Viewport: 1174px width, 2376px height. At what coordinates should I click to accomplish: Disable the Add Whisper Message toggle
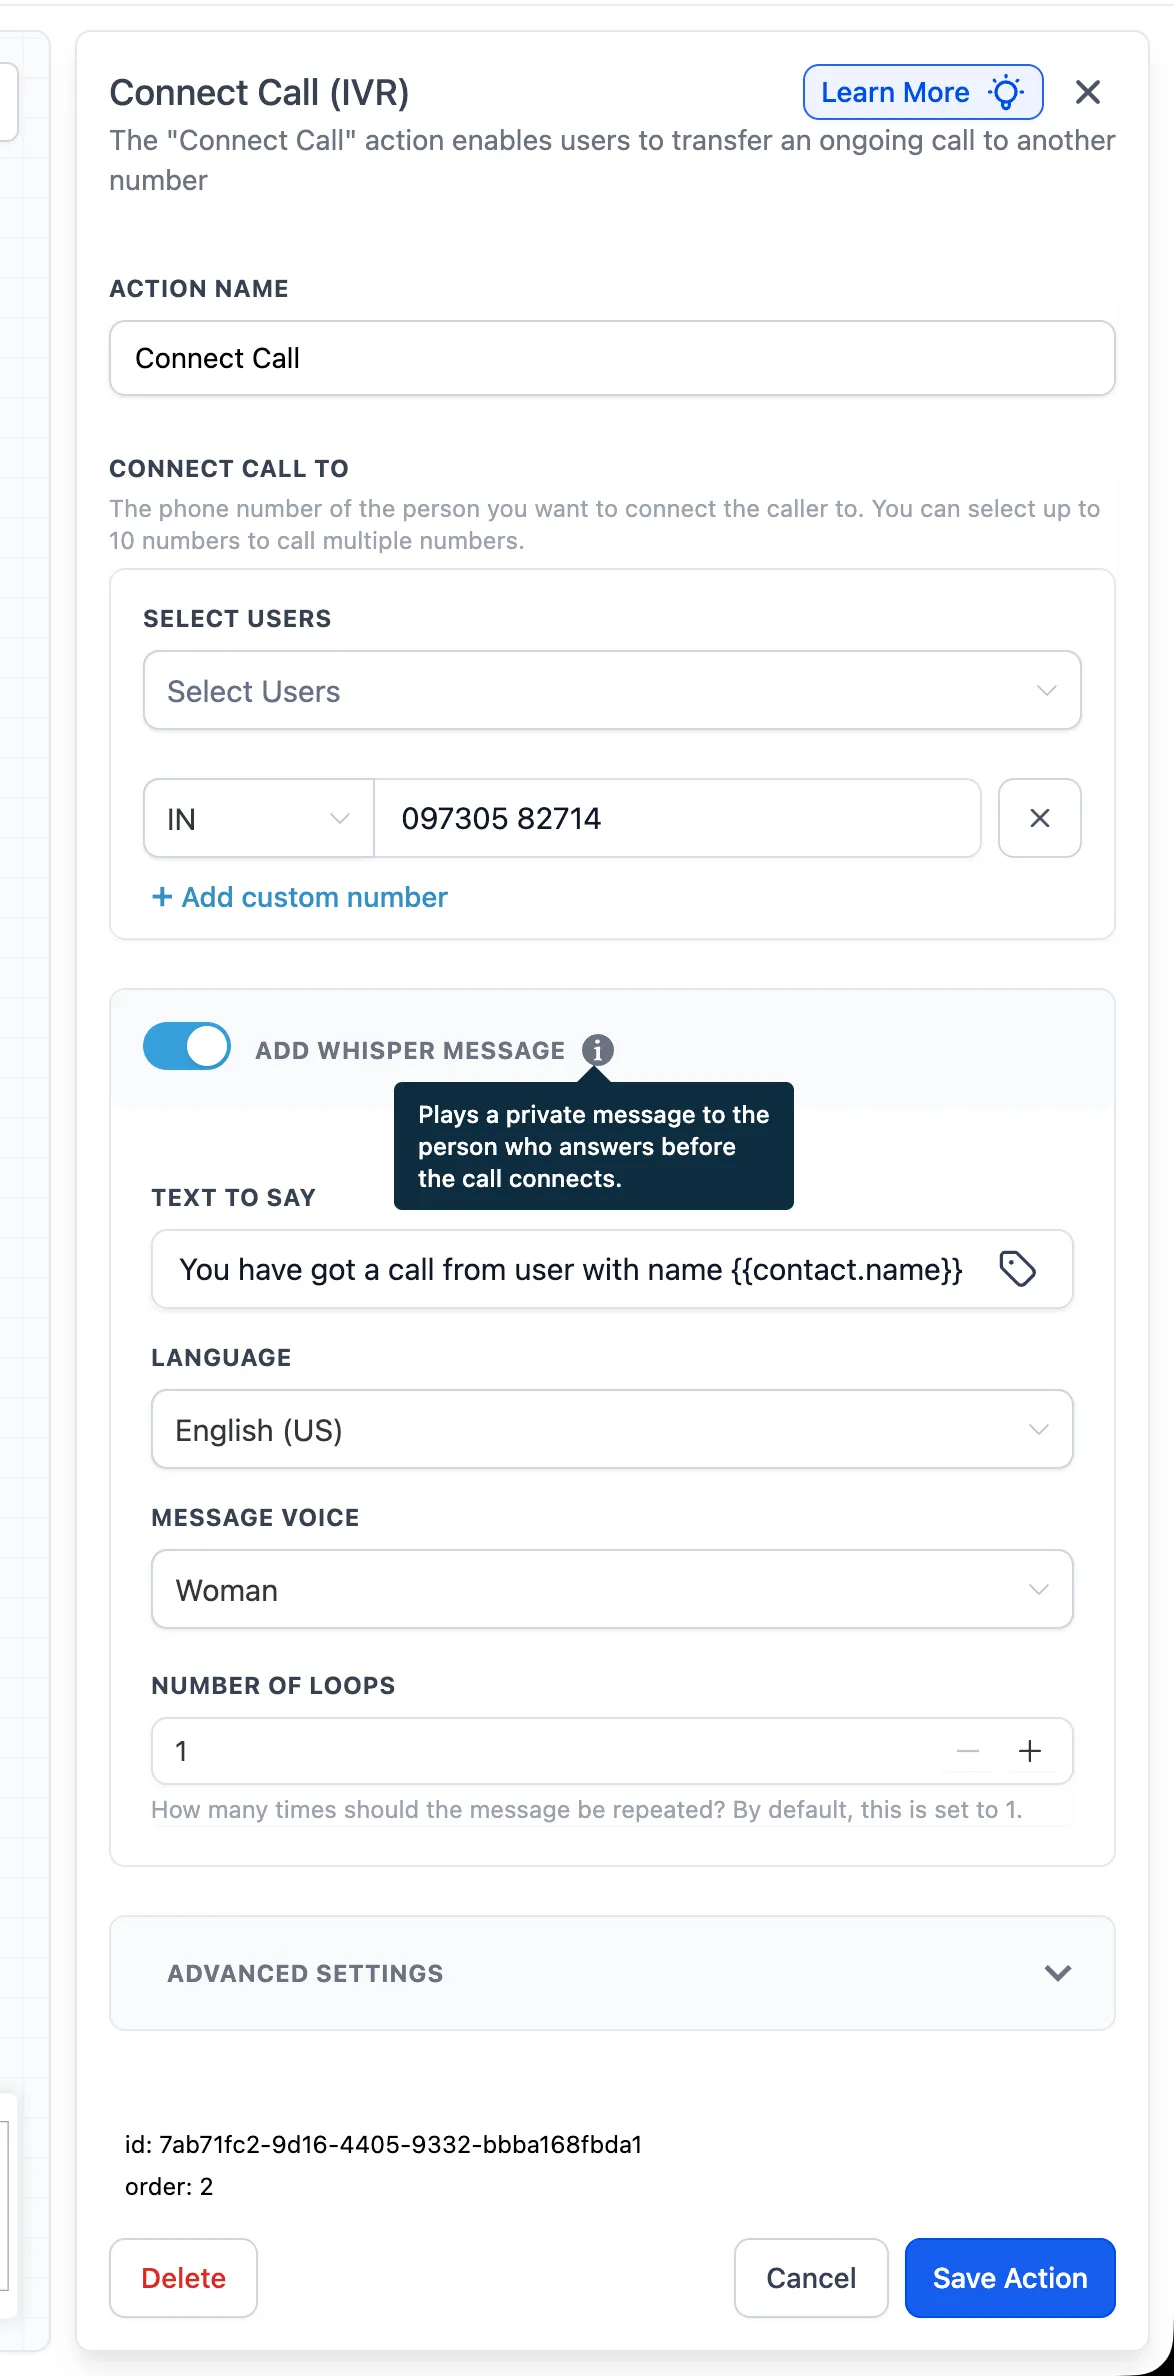tap(186, 1046)
